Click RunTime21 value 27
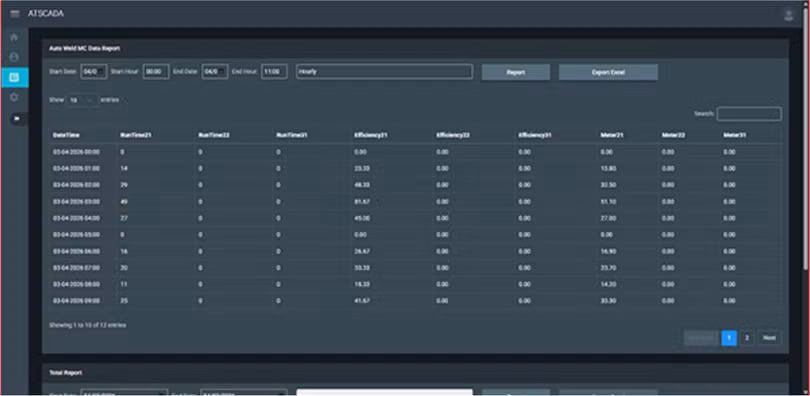The width and height of the screenshot is (810, 396). pos(123,218)
